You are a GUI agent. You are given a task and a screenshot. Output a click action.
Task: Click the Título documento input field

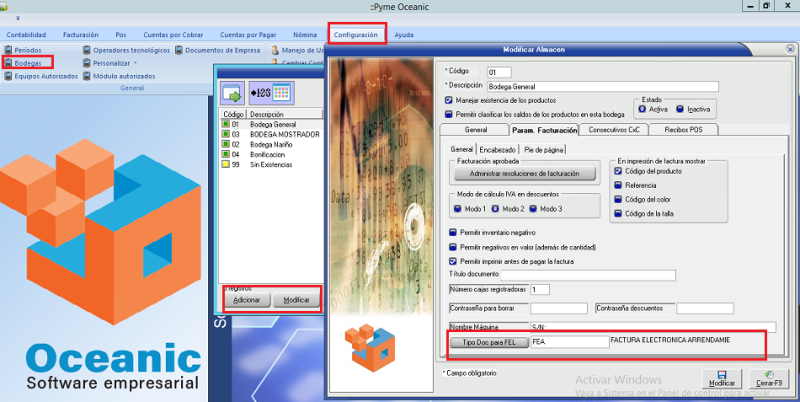[x=588, y=275]
